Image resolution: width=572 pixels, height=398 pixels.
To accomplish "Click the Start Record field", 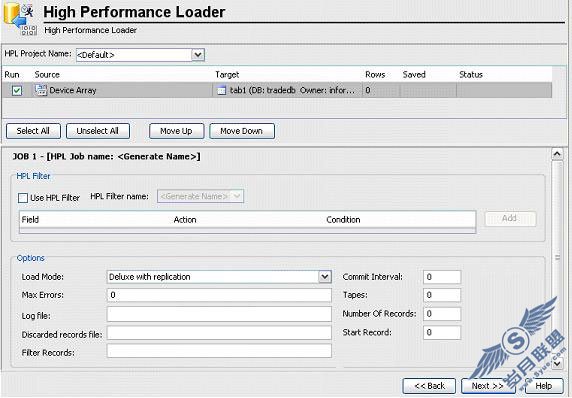I will [x=442, y=332].
